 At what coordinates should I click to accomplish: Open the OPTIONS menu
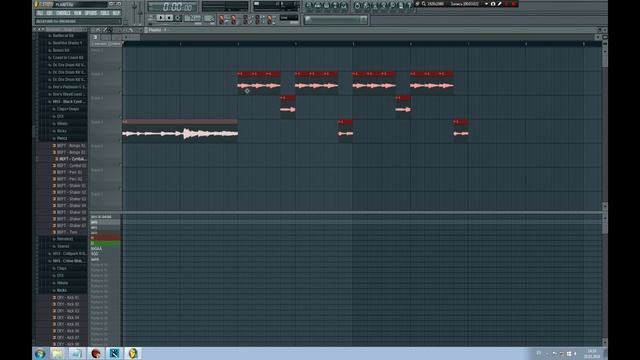[91, 13]
